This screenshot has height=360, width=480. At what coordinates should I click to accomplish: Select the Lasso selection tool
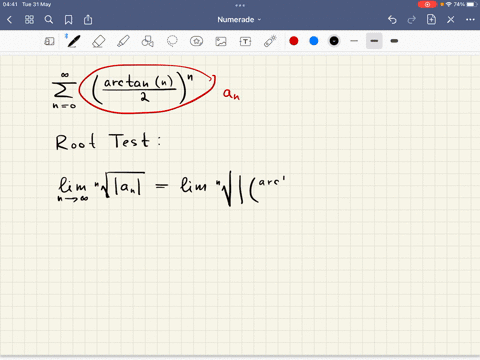click(x=172, y=41)
